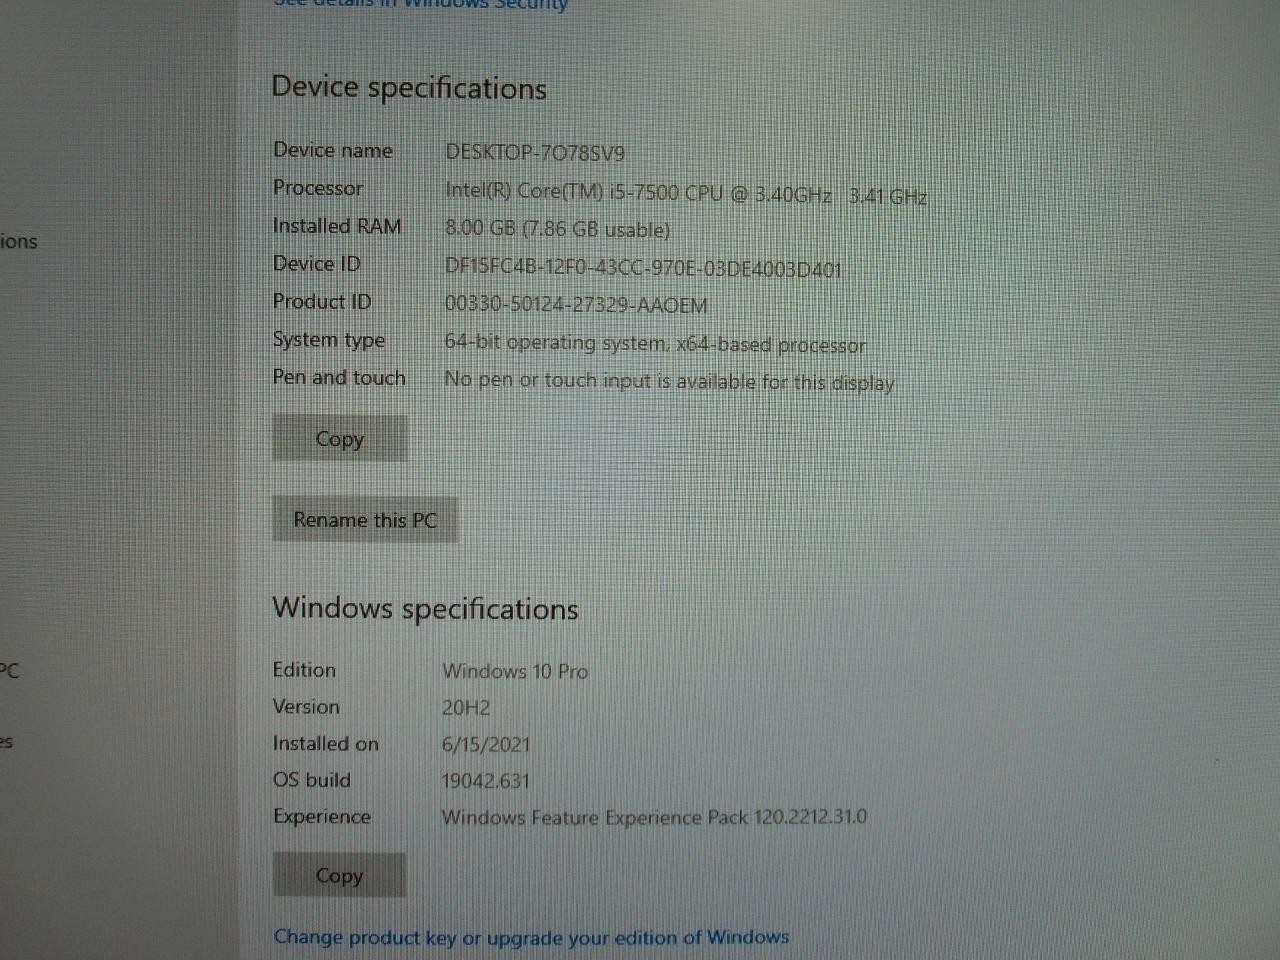The width and height of the screenshot is (1280, 960).
Task: Click the OS build label
Action: point(312,780)
